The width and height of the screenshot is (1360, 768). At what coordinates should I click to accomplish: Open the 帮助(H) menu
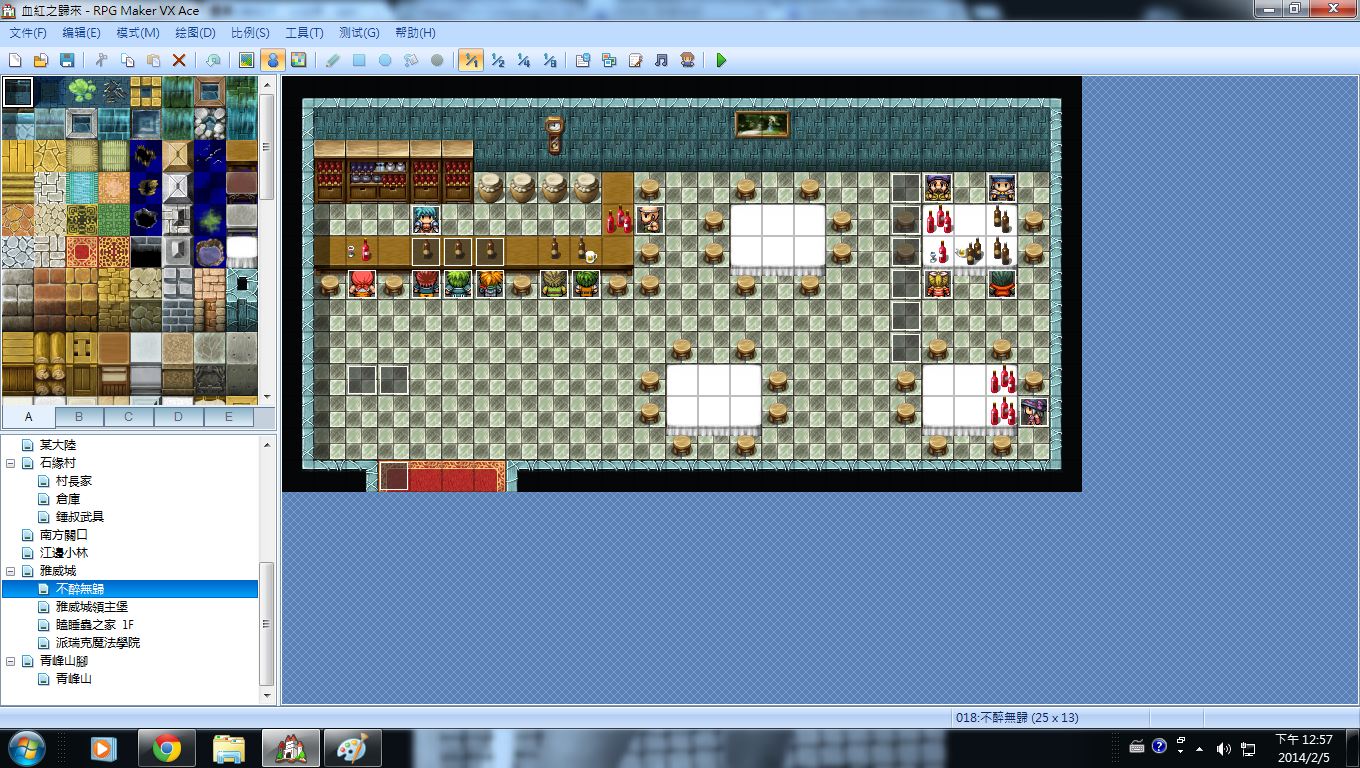click(x=415, y=33)
